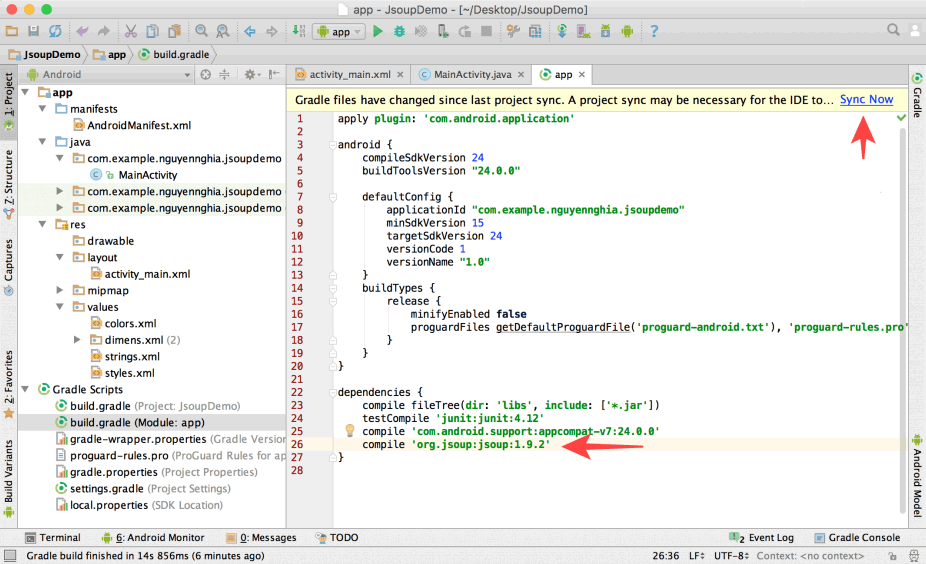Collapse the layout folder
Image resolution: width=926 pixels, height=564 pixels.
[60, 257]
